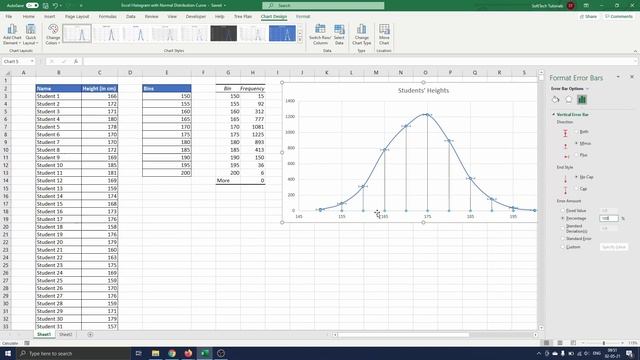Open File Explorer from taskbar

click(x=156, y=353)
